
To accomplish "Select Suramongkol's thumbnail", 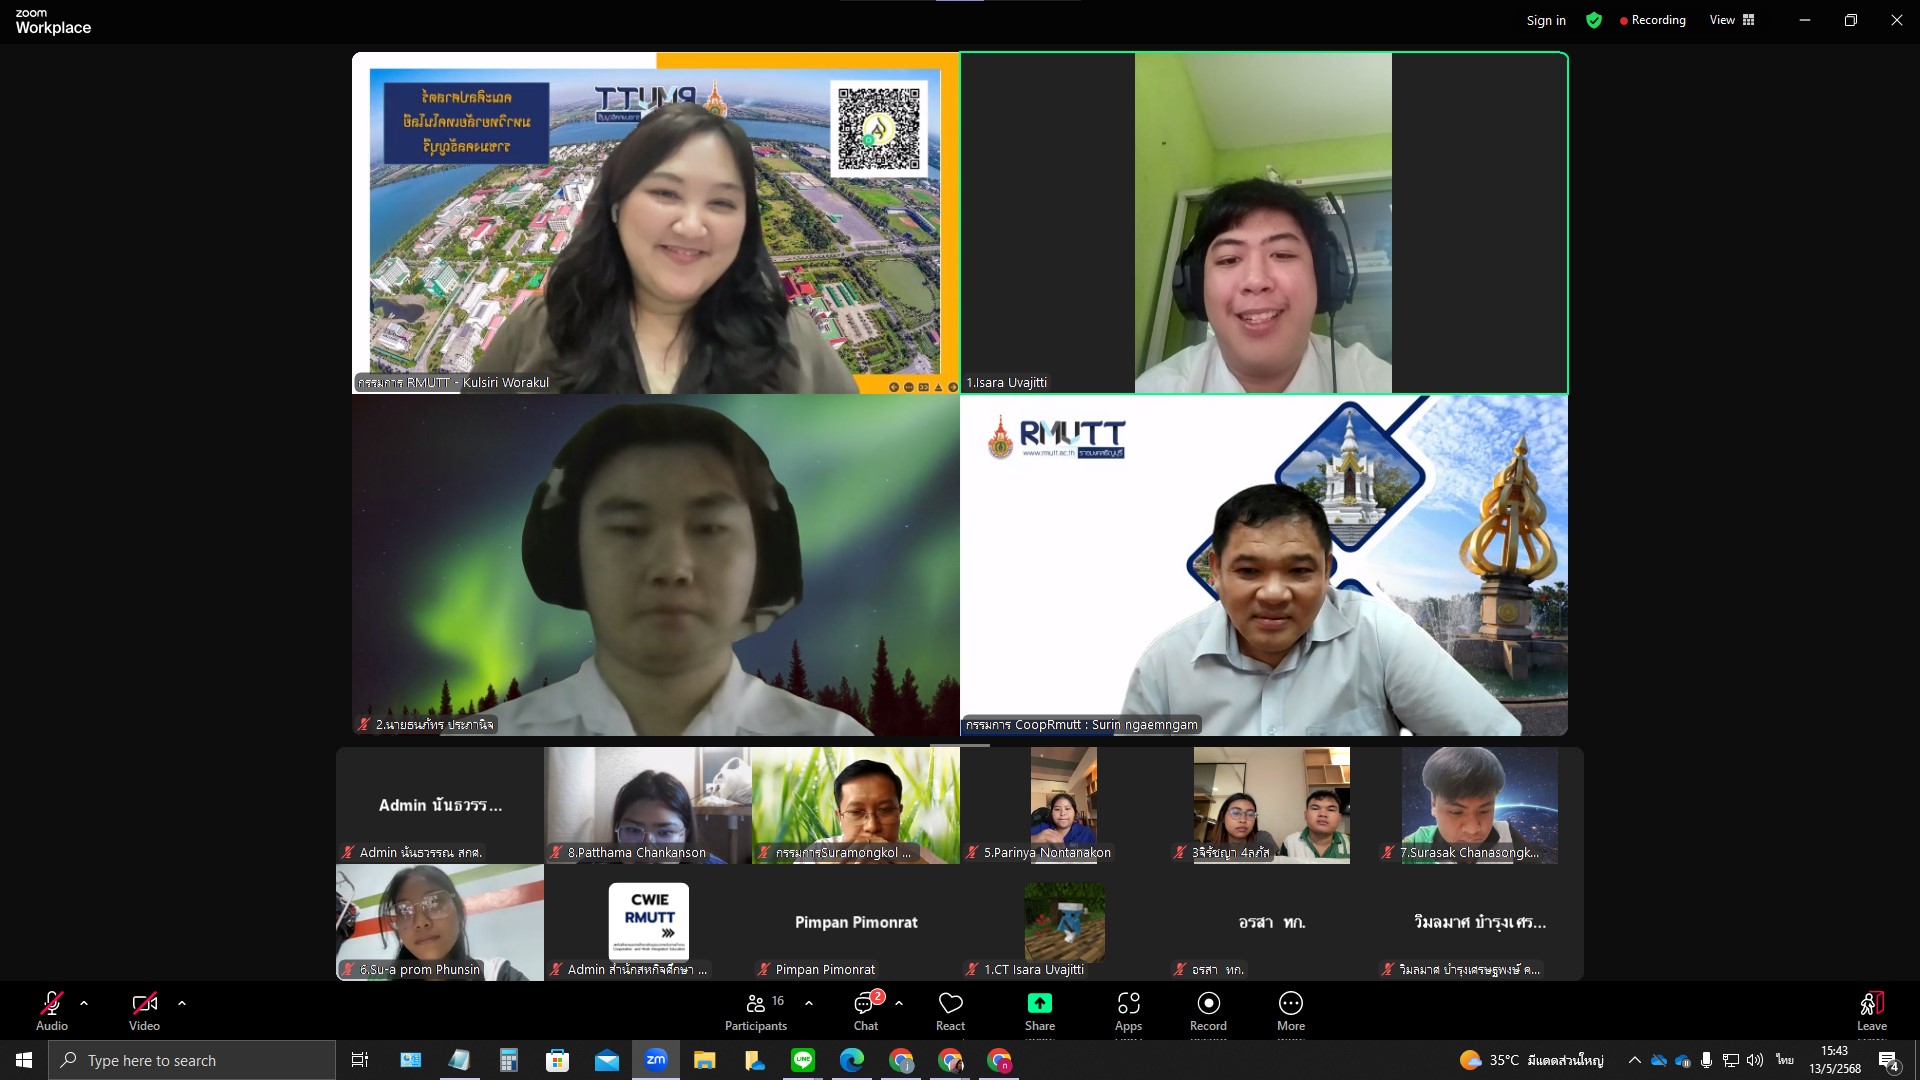I will tap(856, 805).
